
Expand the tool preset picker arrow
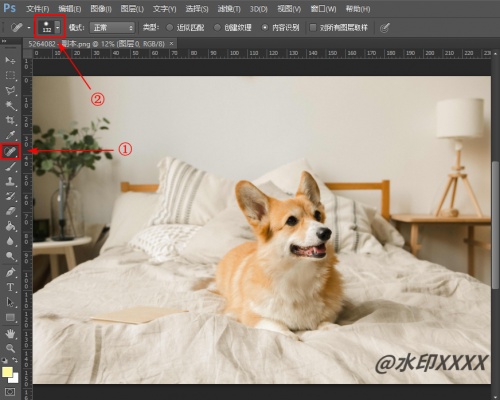[29, 28]
